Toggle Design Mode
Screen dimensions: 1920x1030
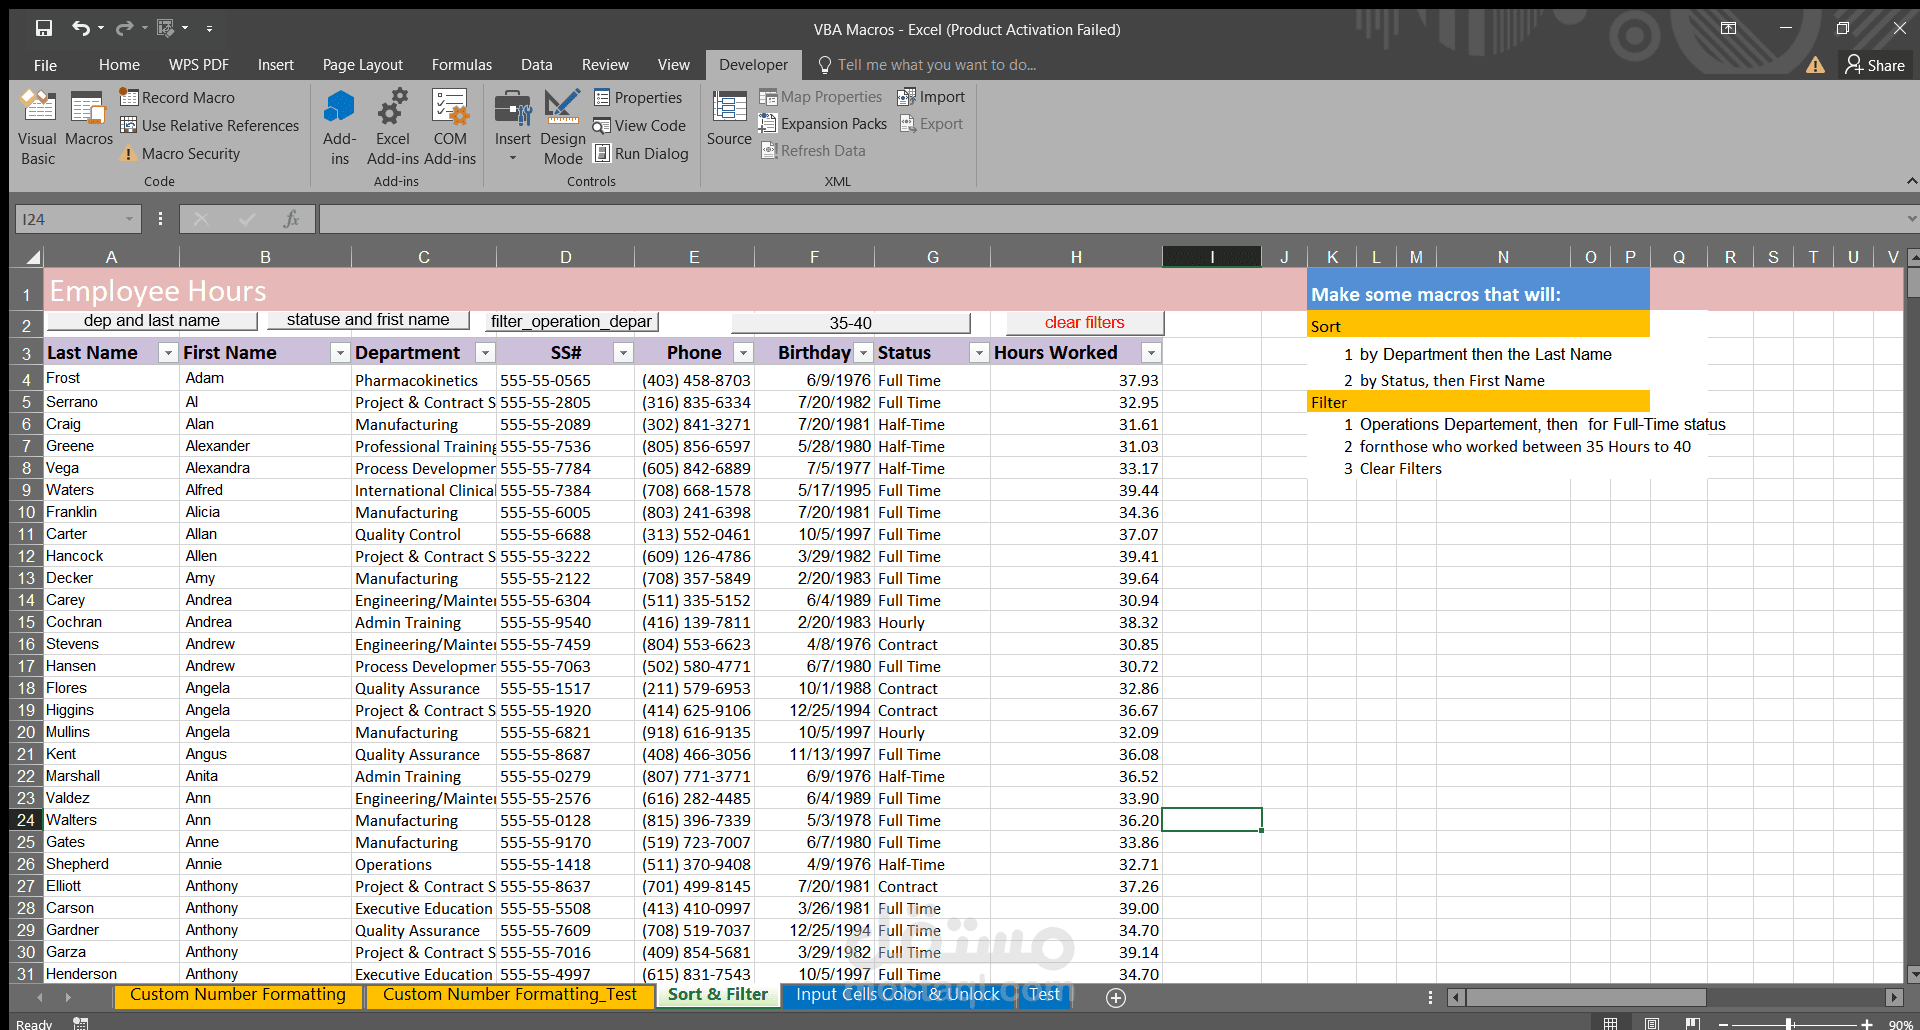563,128
